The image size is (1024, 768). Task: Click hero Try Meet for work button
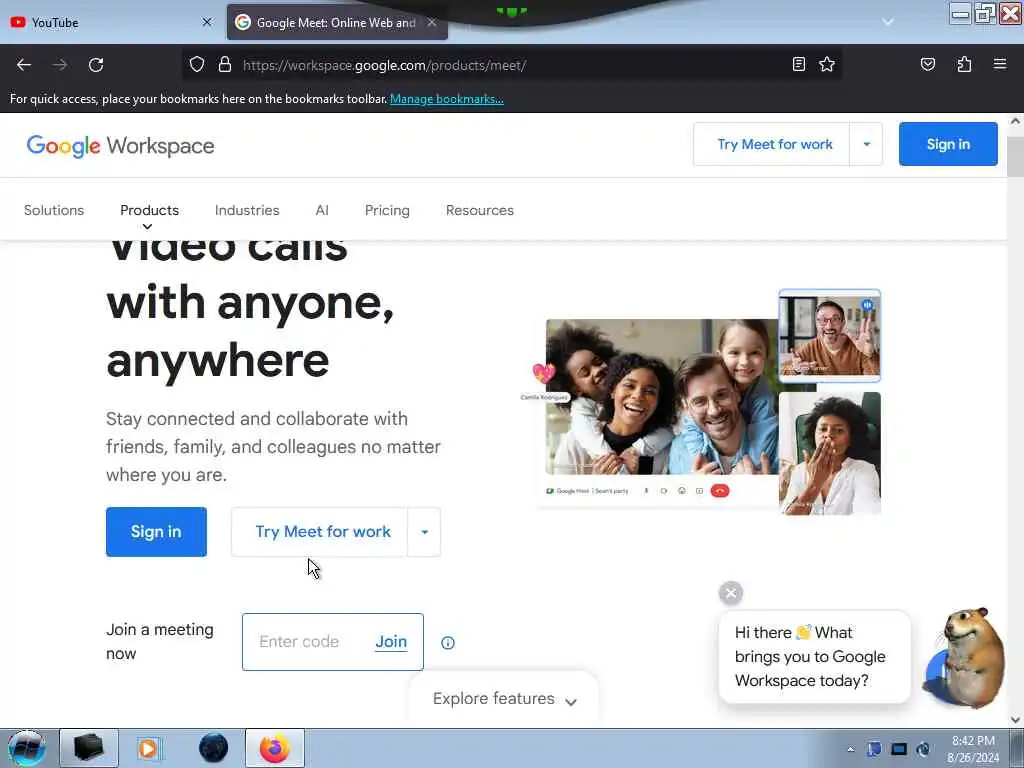pyautogui.click(x=320, y=532)
